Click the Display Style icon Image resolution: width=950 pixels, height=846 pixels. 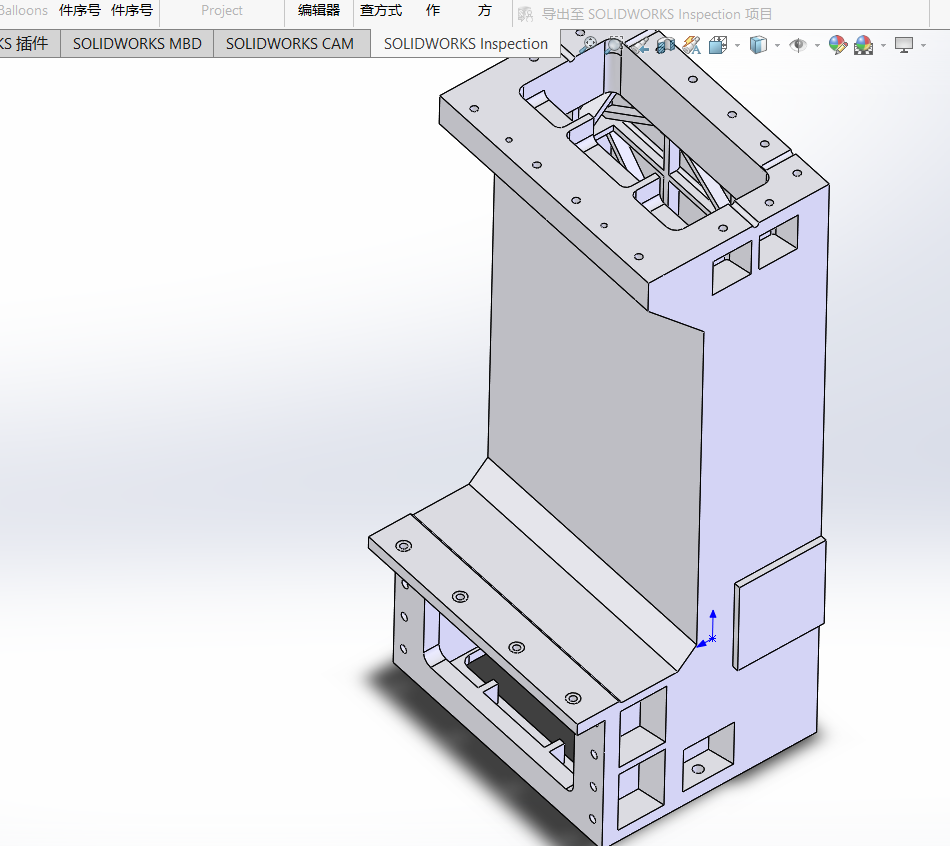(x=759, y=45)
